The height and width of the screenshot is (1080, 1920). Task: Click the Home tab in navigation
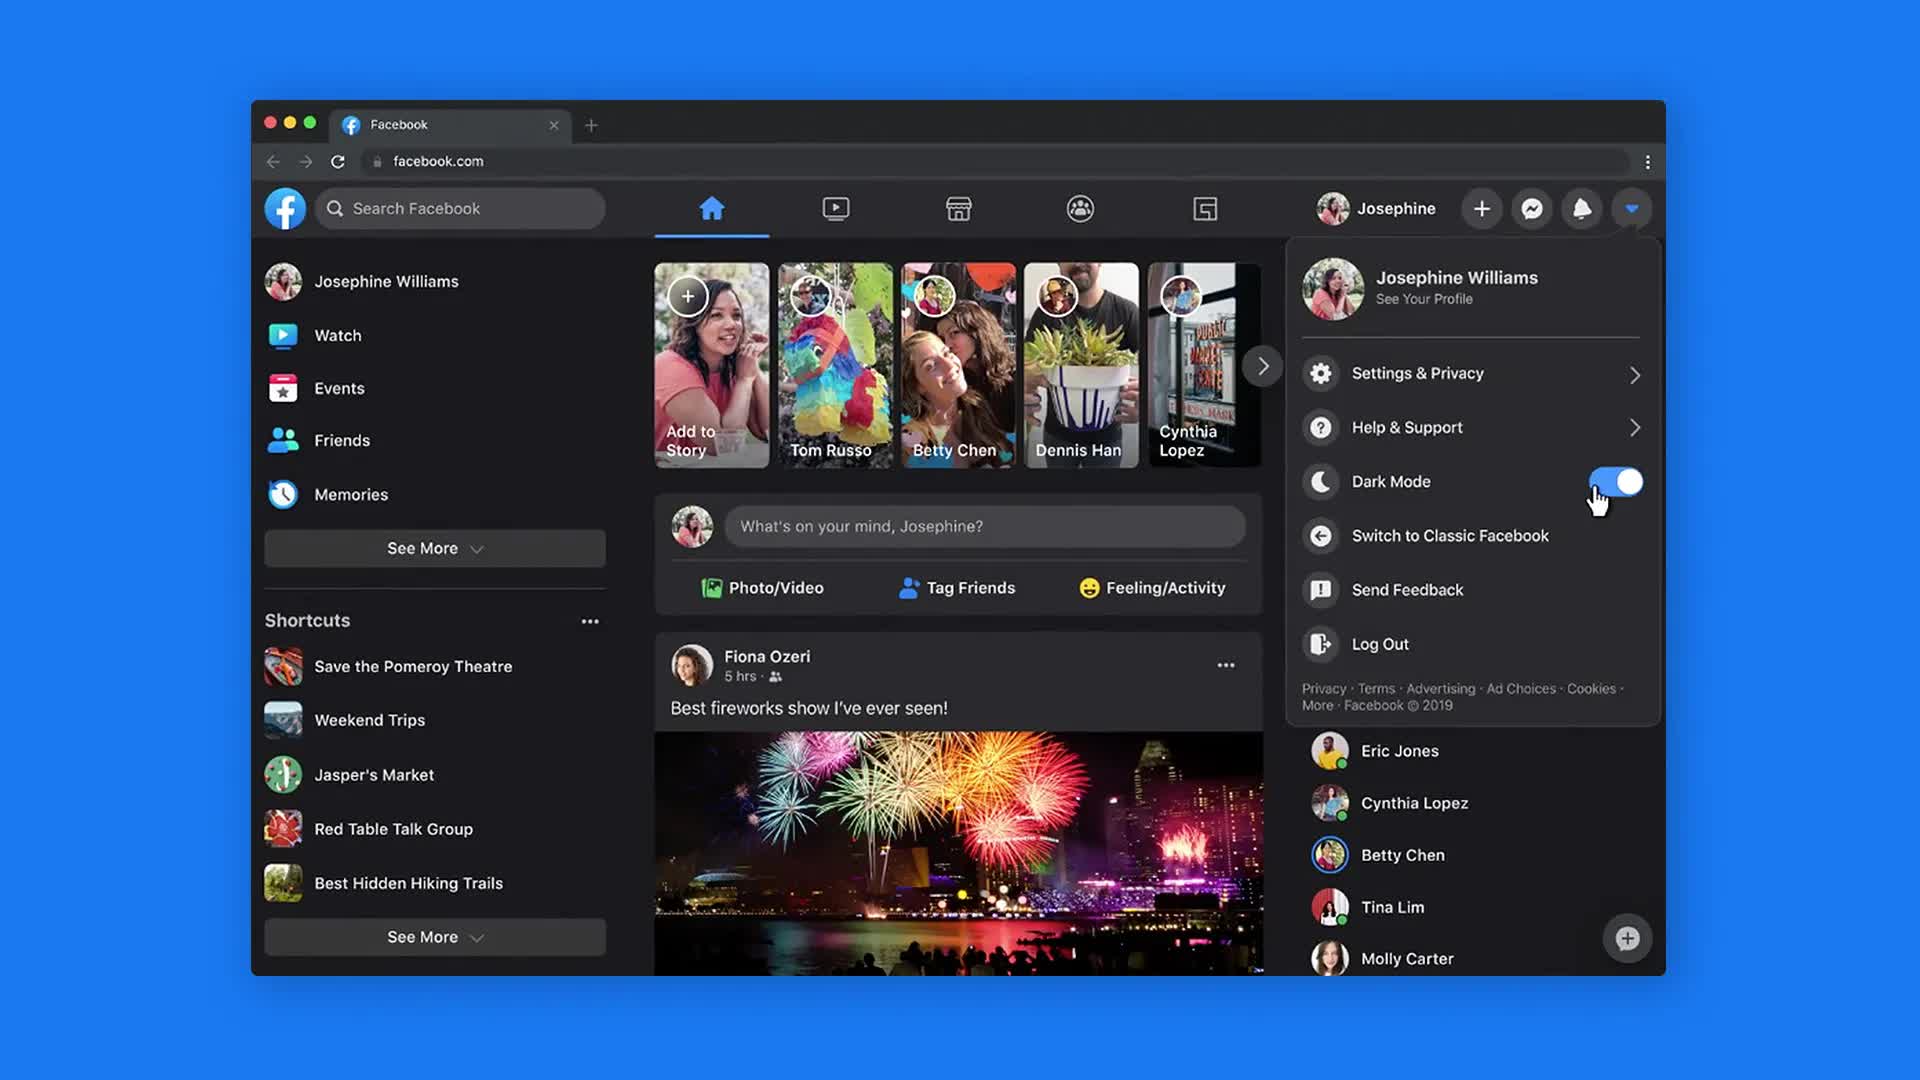[712, 207]
